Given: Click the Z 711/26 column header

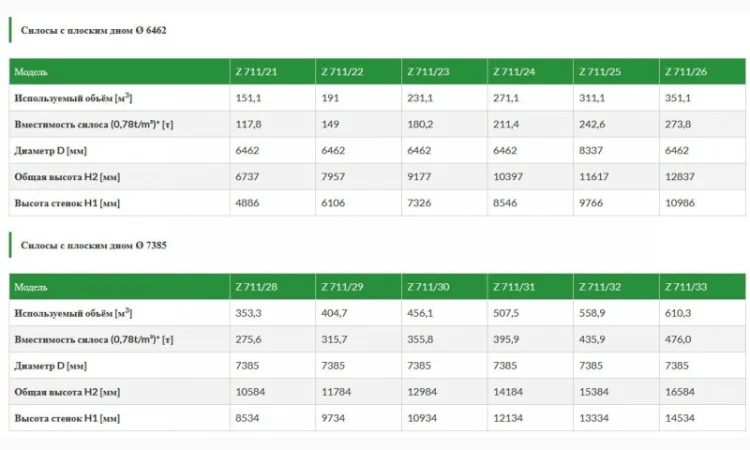Looking at the screenshot, I should 684,72.
